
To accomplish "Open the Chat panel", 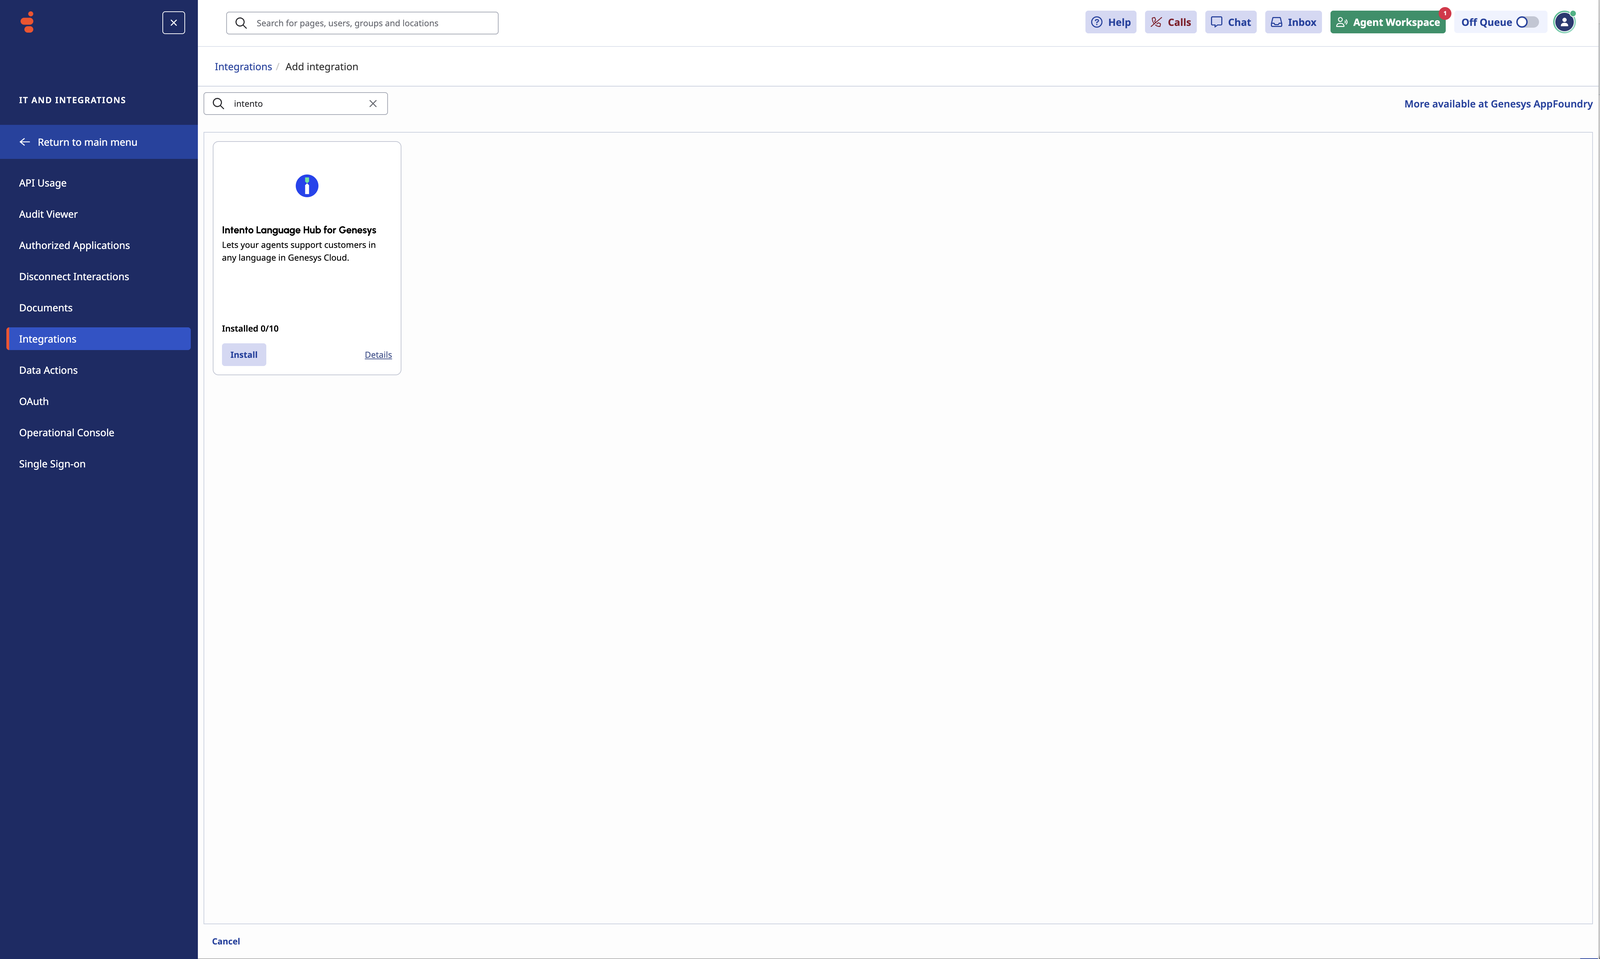I will coord(1230,22).
